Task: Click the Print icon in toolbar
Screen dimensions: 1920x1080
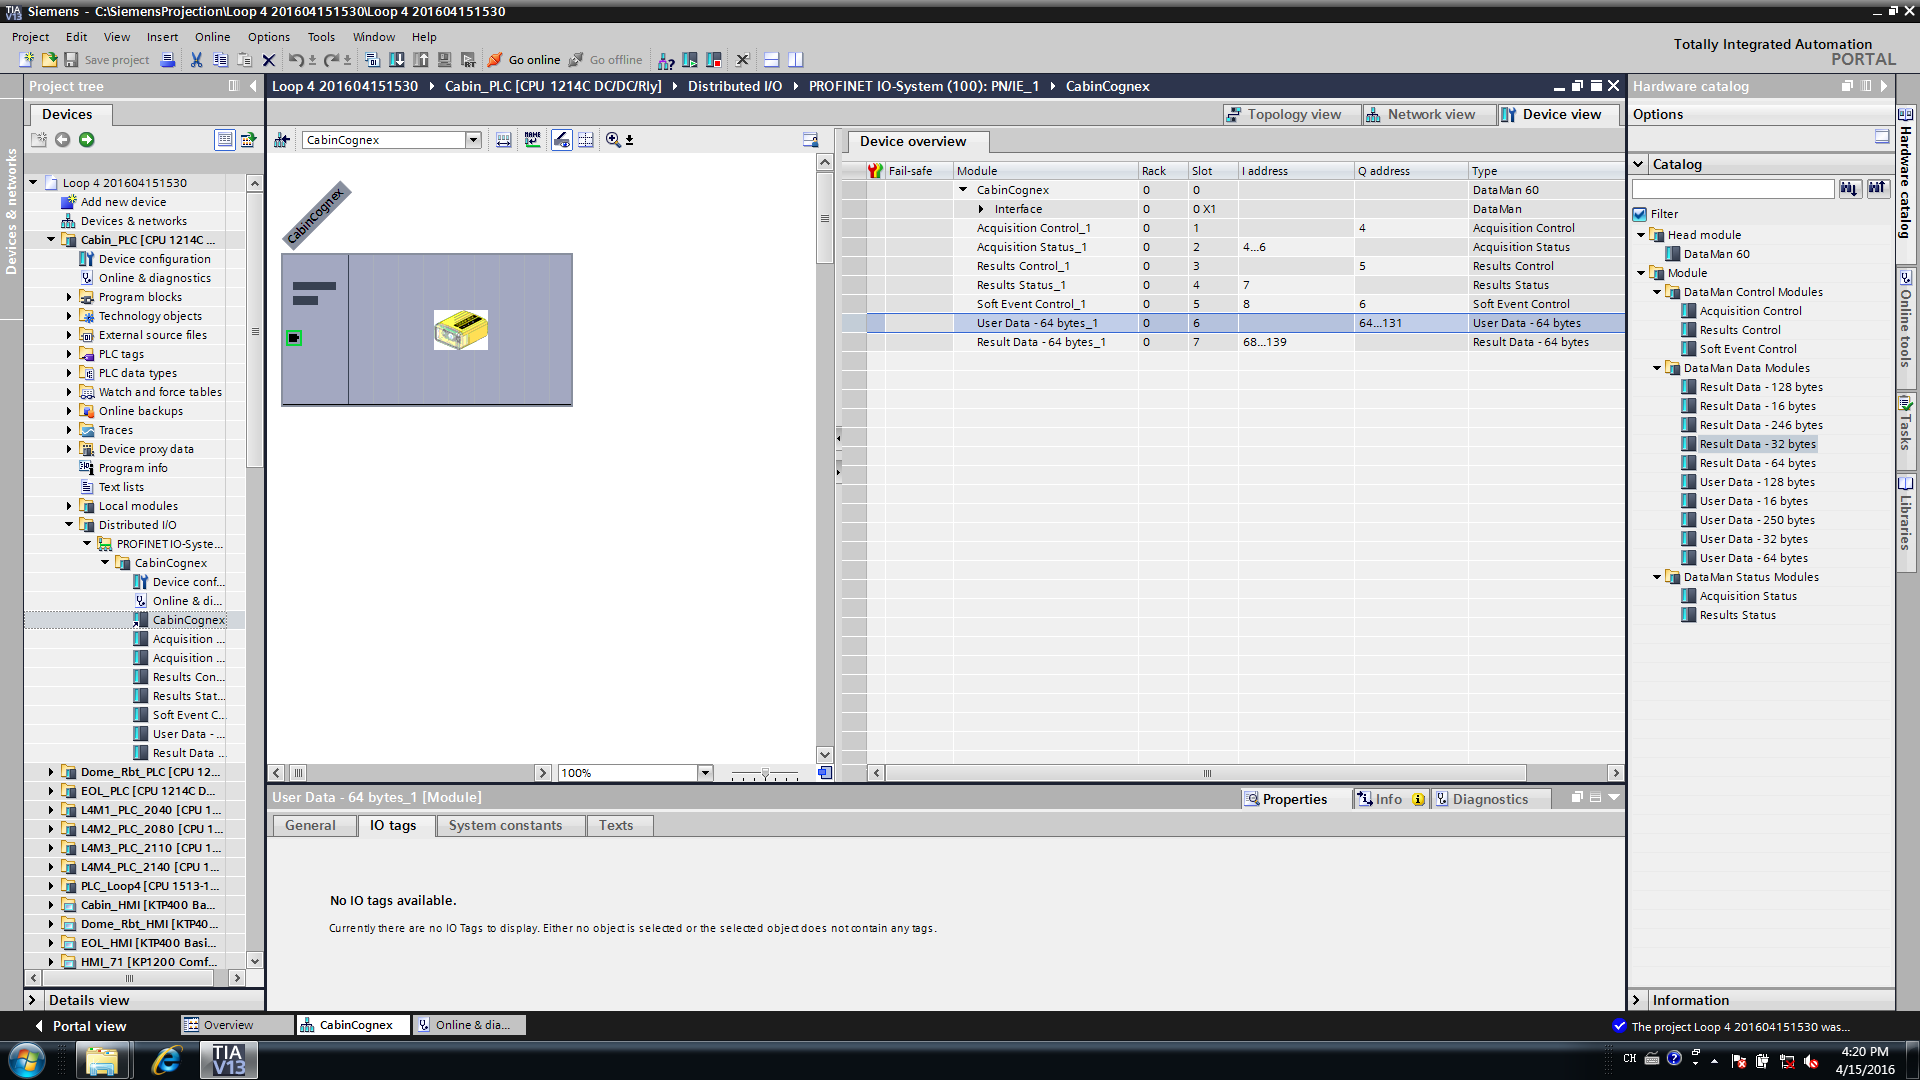Action: (x=168, y=60)
